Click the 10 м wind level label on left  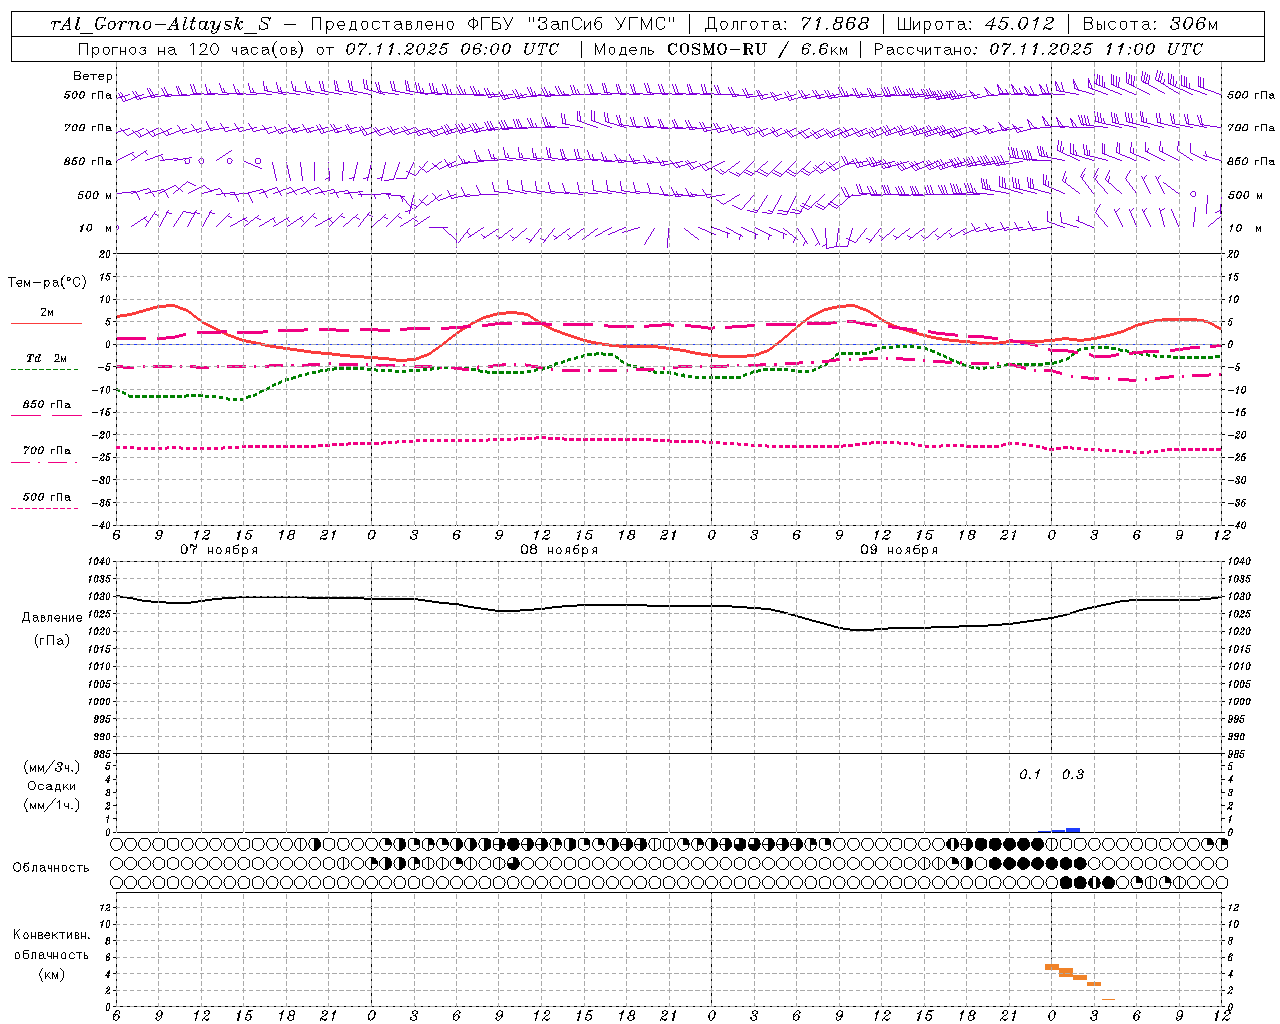click(x=96, y=228)
